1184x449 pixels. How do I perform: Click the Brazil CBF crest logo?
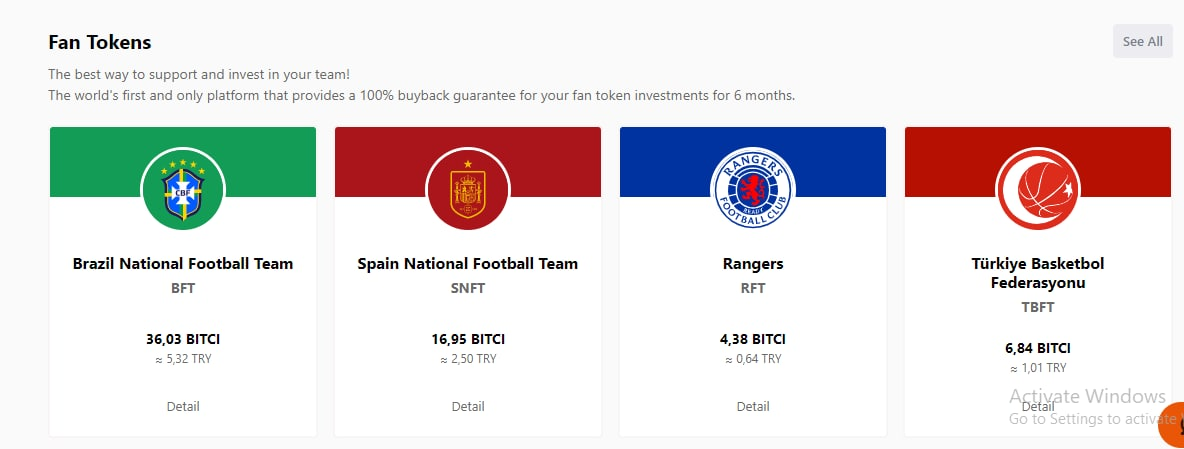183,189
